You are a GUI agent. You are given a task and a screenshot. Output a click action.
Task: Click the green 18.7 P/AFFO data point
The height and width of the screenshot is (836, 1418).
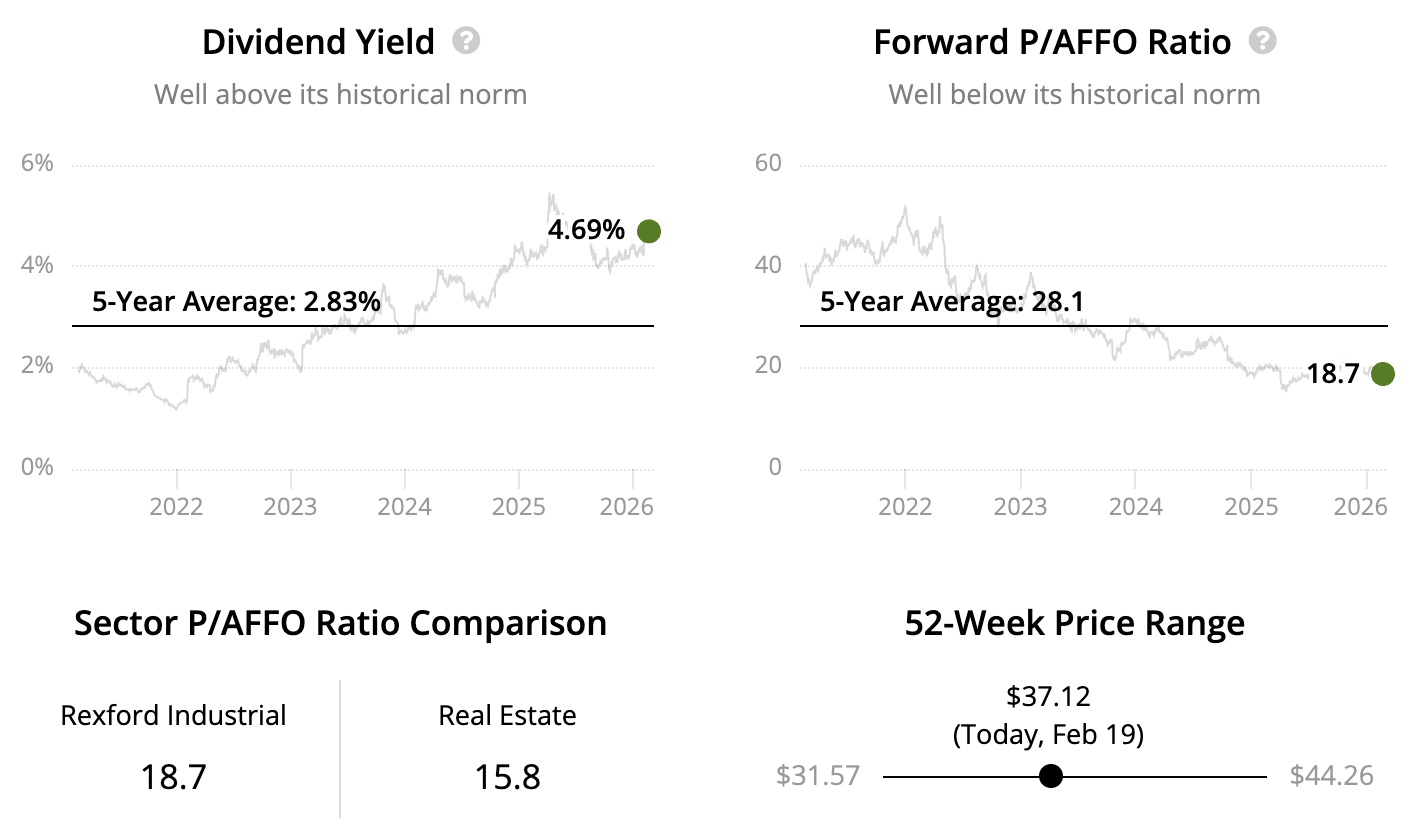[1383, 374]
